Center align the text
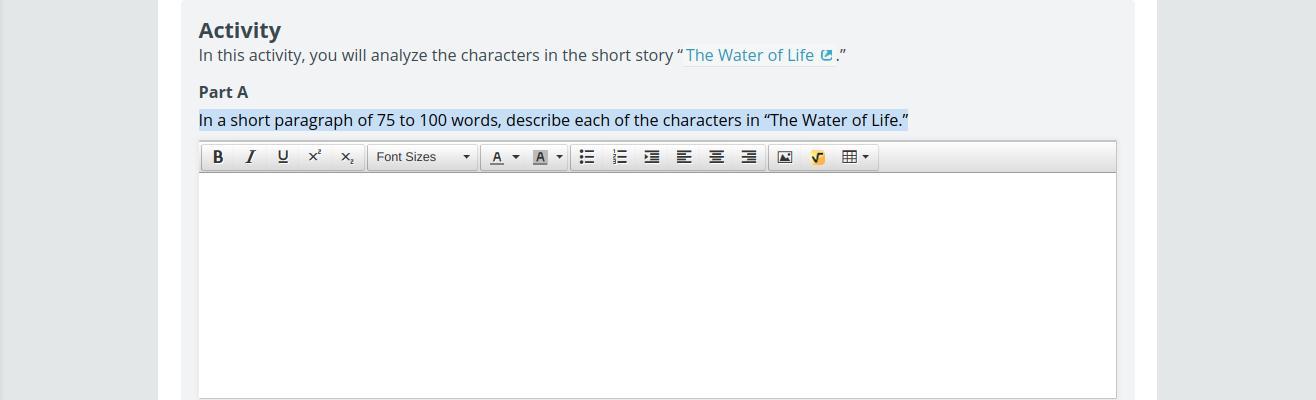 click(716, 157)
